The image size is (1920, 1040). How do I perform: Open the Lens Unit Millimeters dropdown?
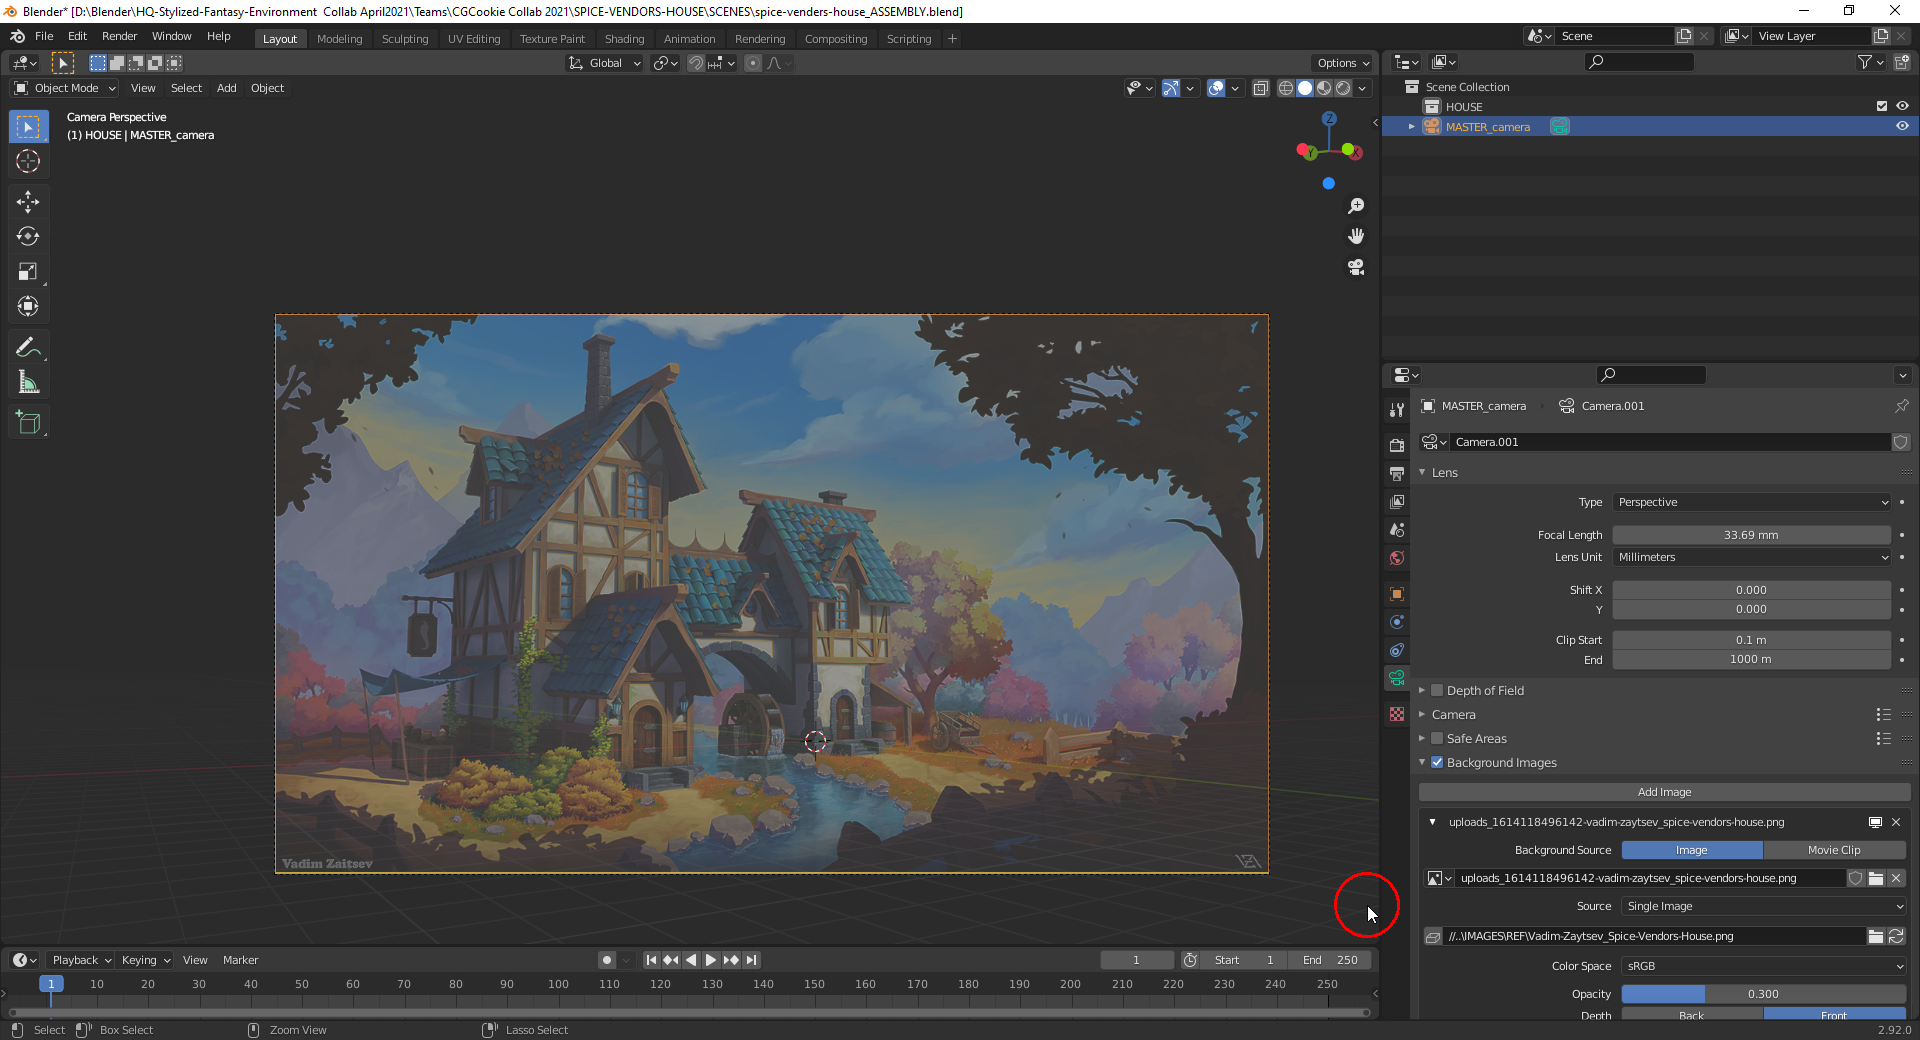(1752, 558)
